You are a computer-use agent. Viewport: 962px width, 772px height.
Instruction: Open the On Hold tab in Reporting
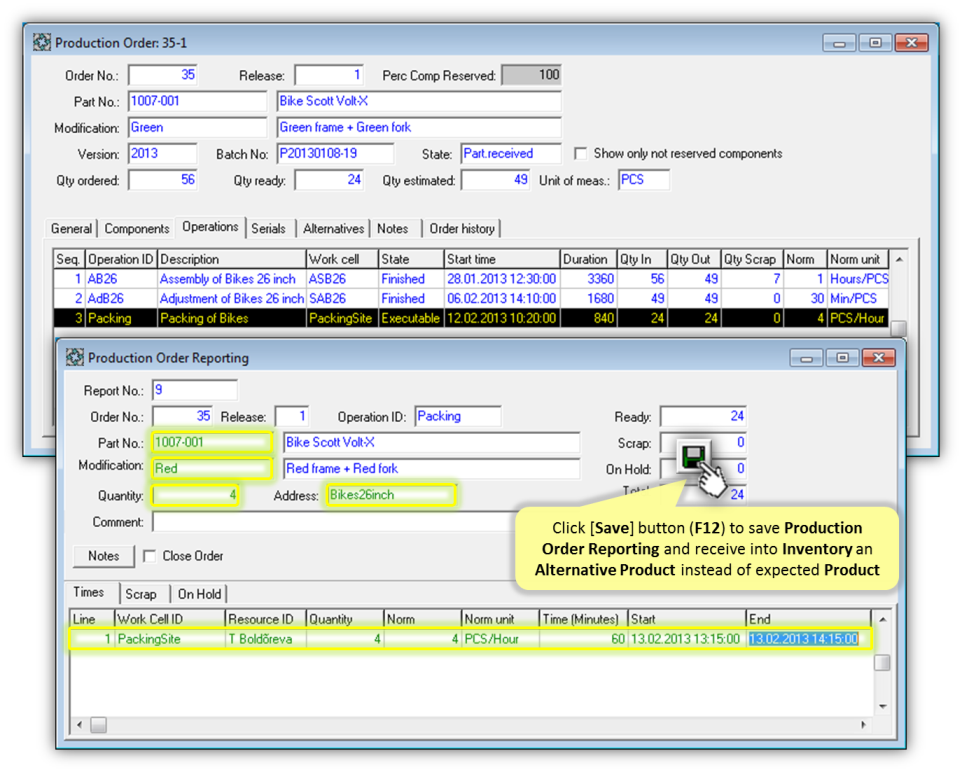[x=199, y=594]
